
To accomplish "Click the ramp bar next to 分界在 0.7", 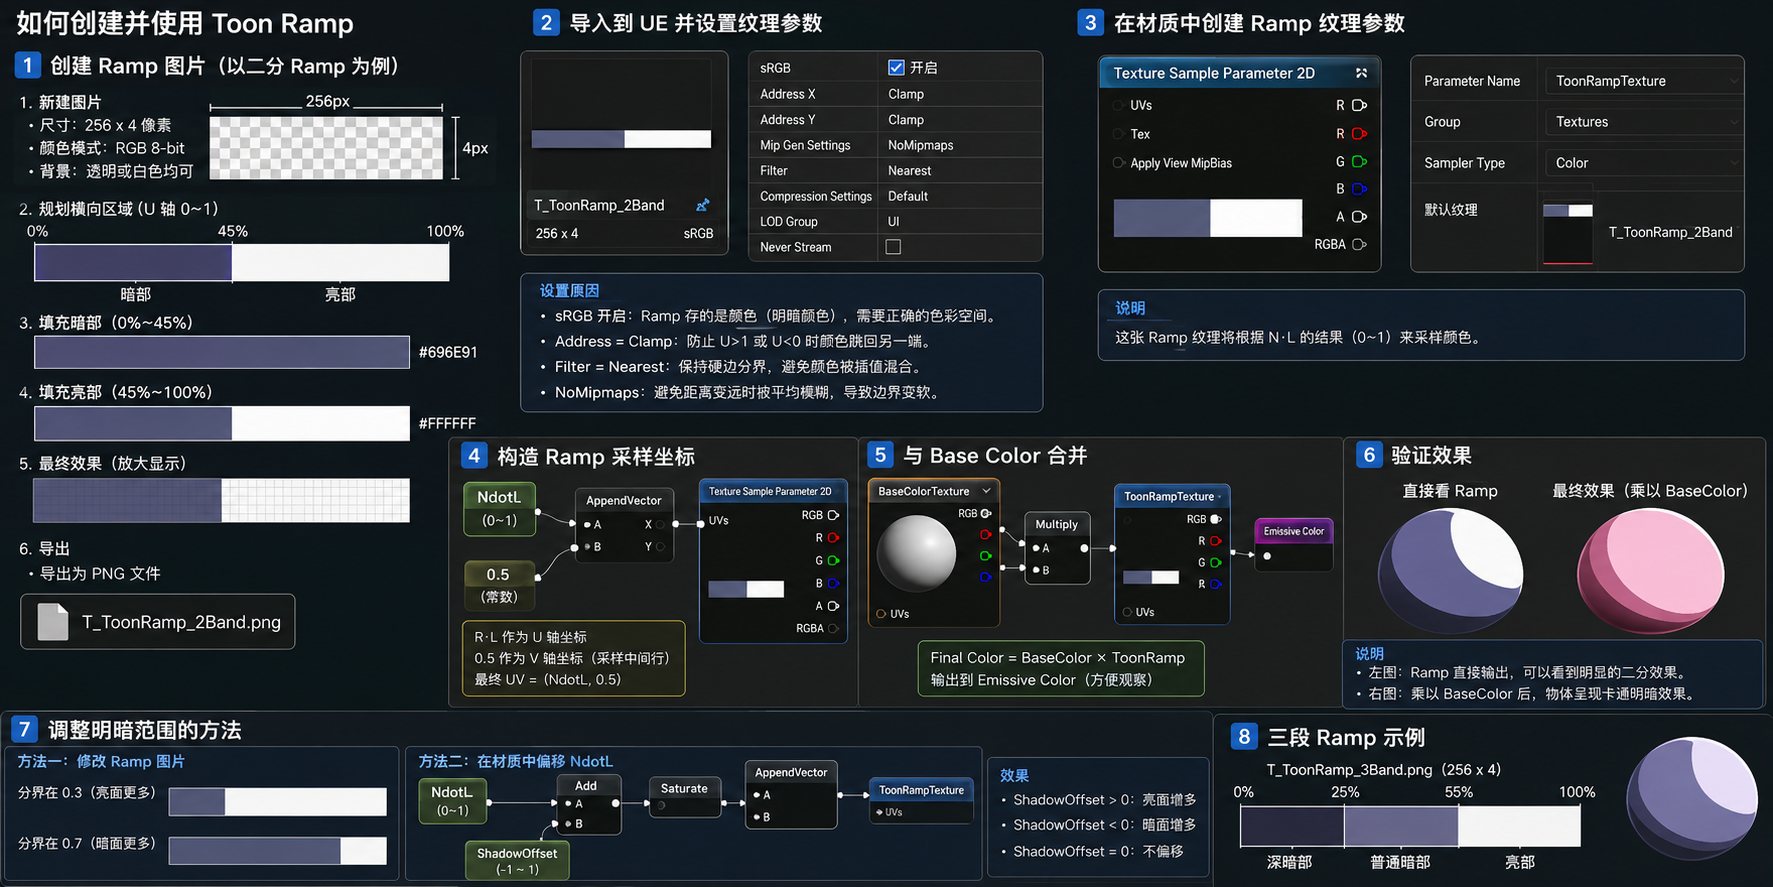I will point(278,851).
